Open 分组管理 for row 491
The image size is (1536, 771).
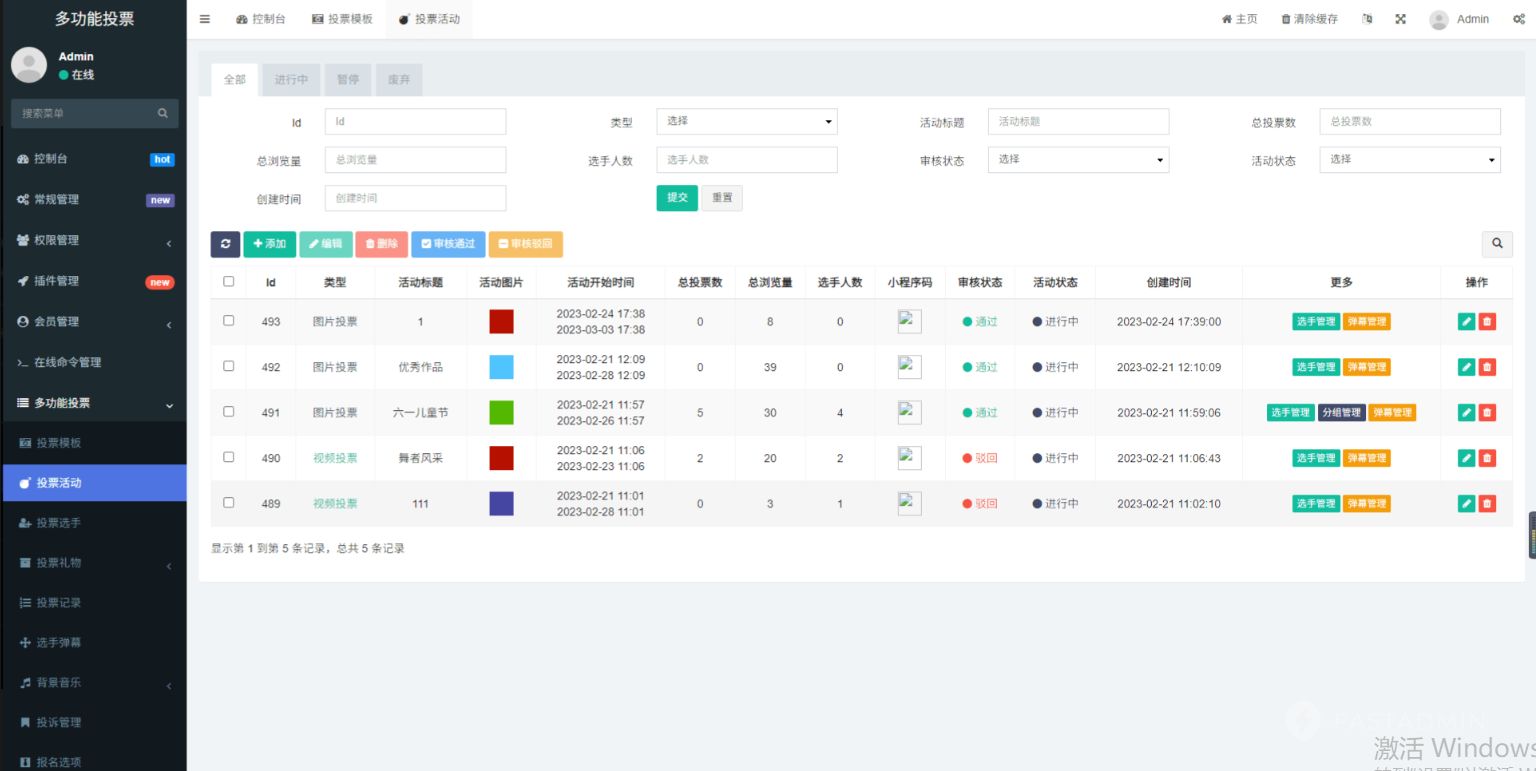(1341, 413)
